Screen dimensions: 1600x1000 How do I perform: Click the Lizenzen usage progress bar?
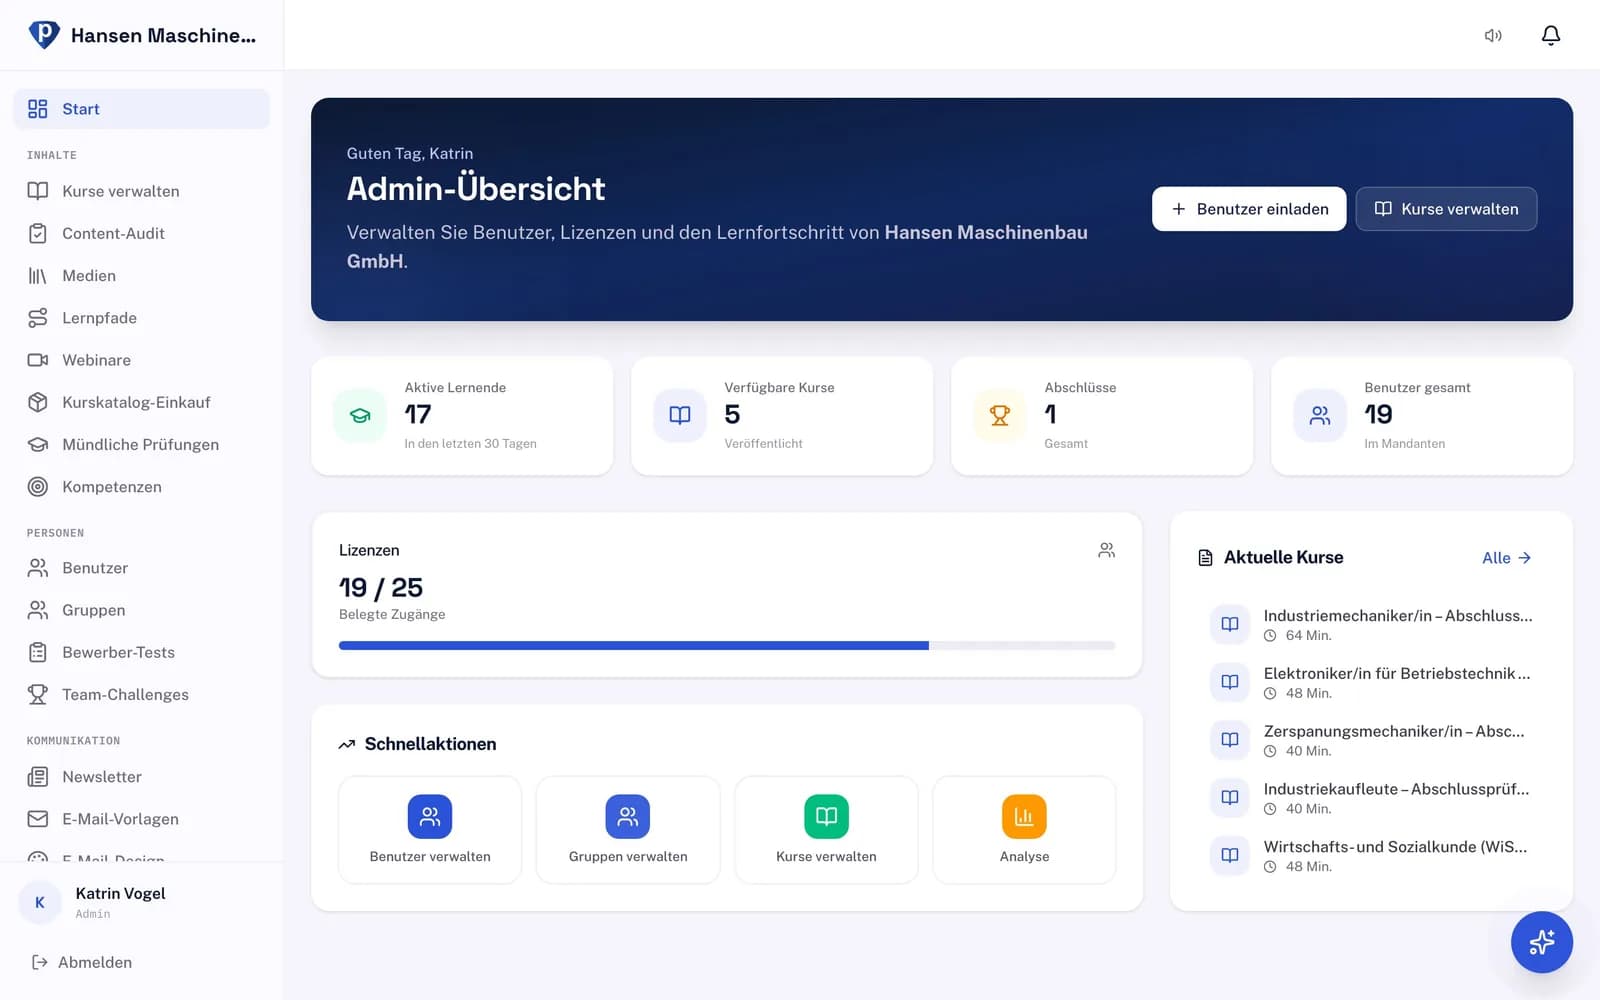click(x=727, y=646)
